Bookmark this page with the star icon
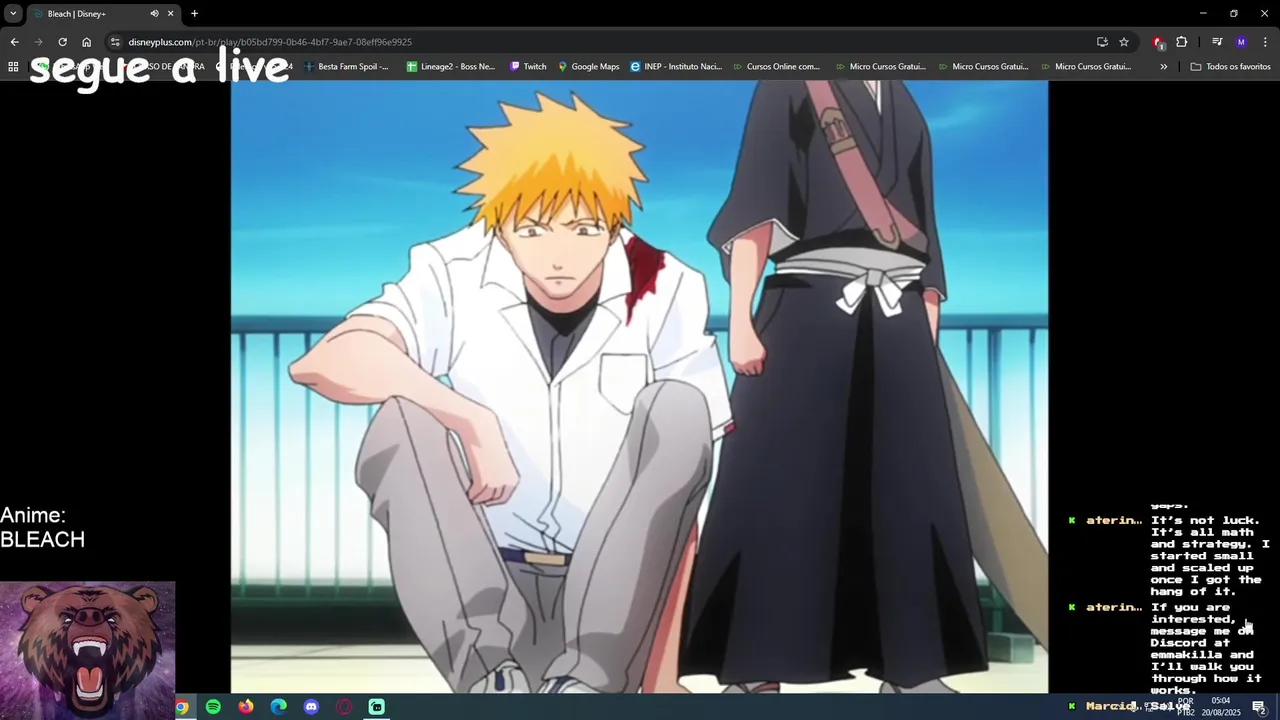 pyautogui.click(x=1124, y=42)
